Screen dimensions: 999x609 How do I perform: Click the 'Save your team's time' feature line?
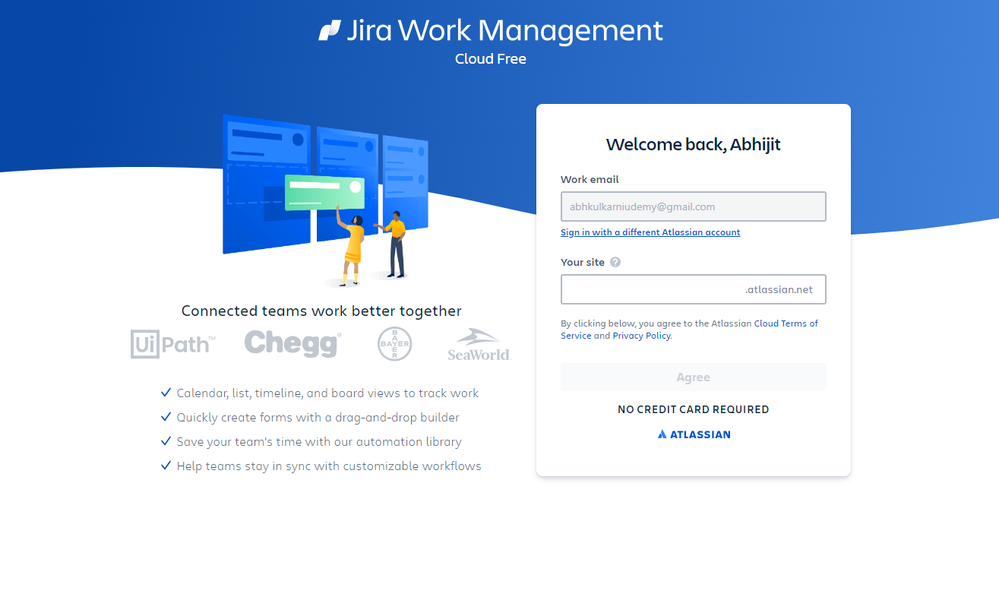pos(319,441)
